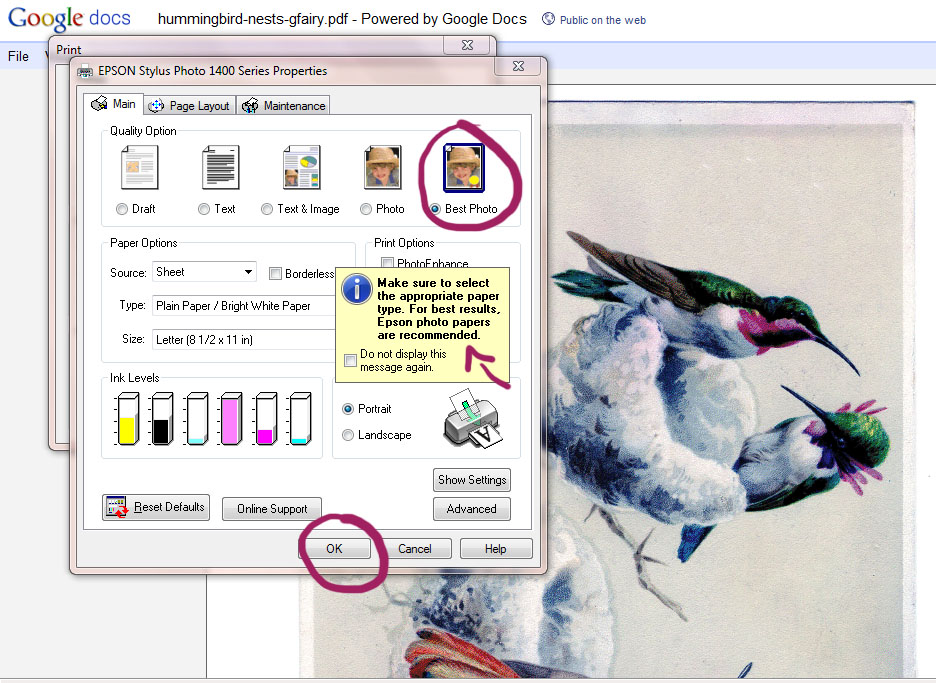Select the Text quality radio button

tap(204, 209)
